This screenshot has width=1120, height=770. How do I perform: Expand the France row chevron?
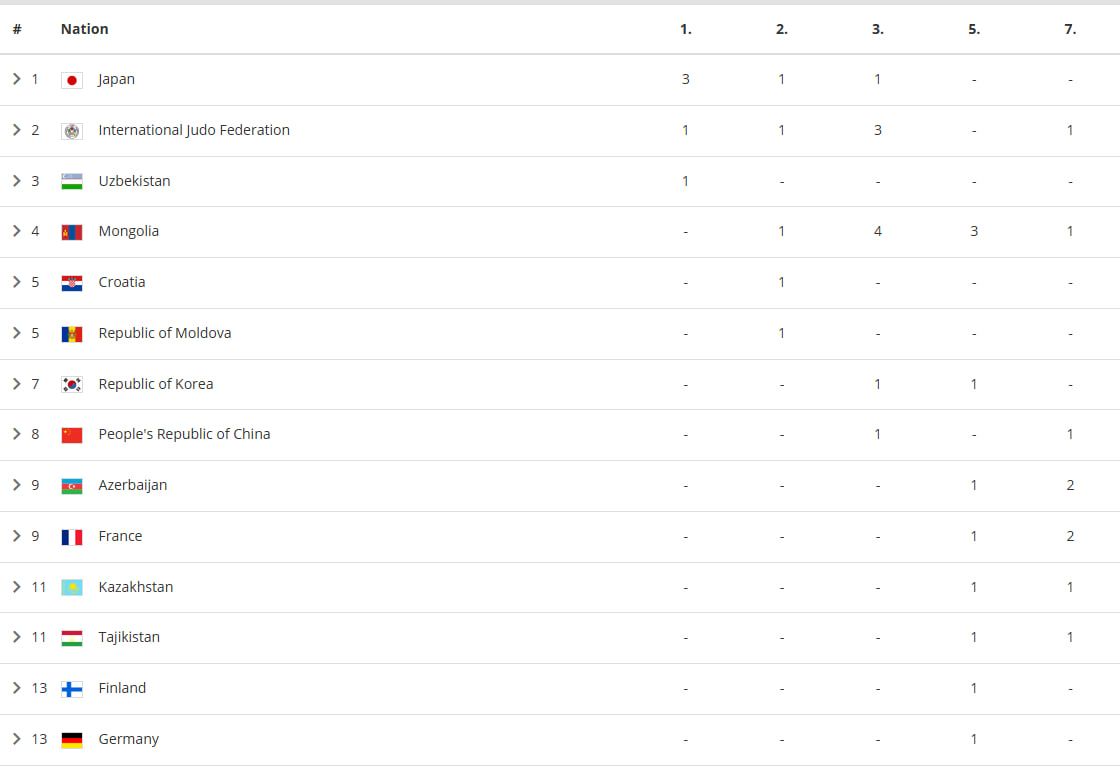coord(16,535)
